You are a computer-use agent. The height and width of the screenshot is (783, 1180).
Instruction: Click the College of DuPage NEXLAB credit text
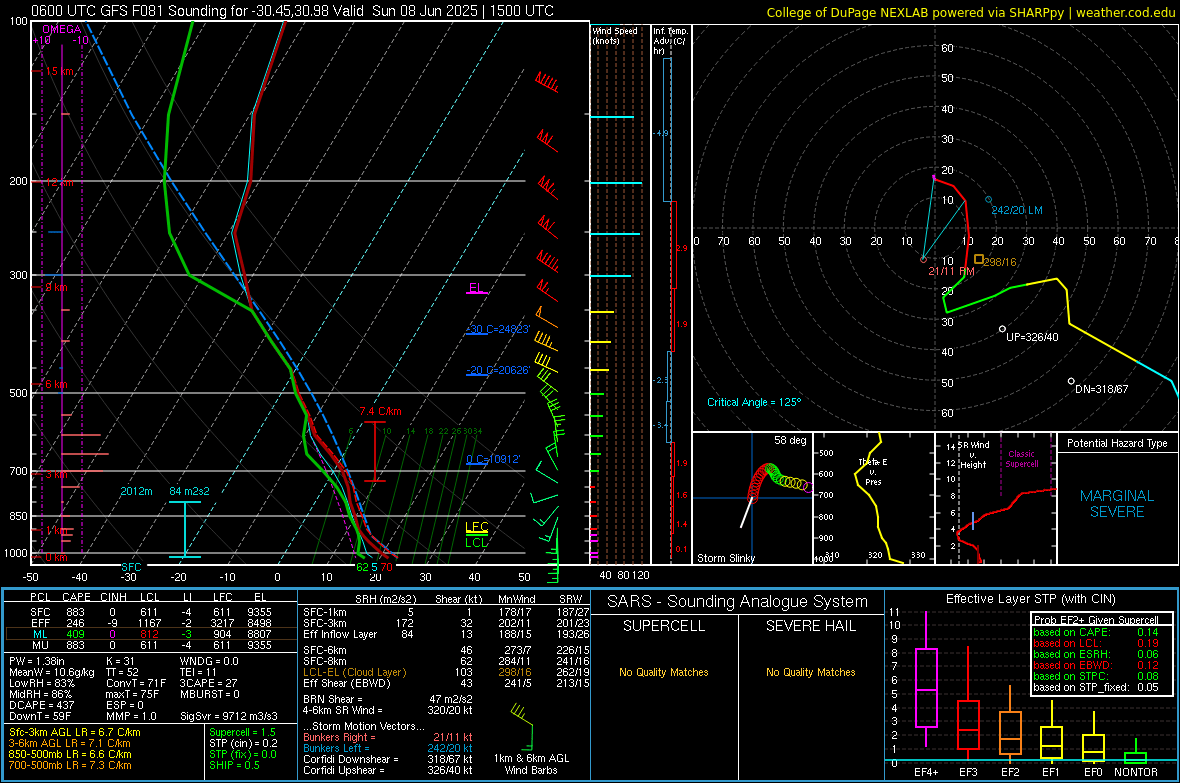click(x=970, y=13)
